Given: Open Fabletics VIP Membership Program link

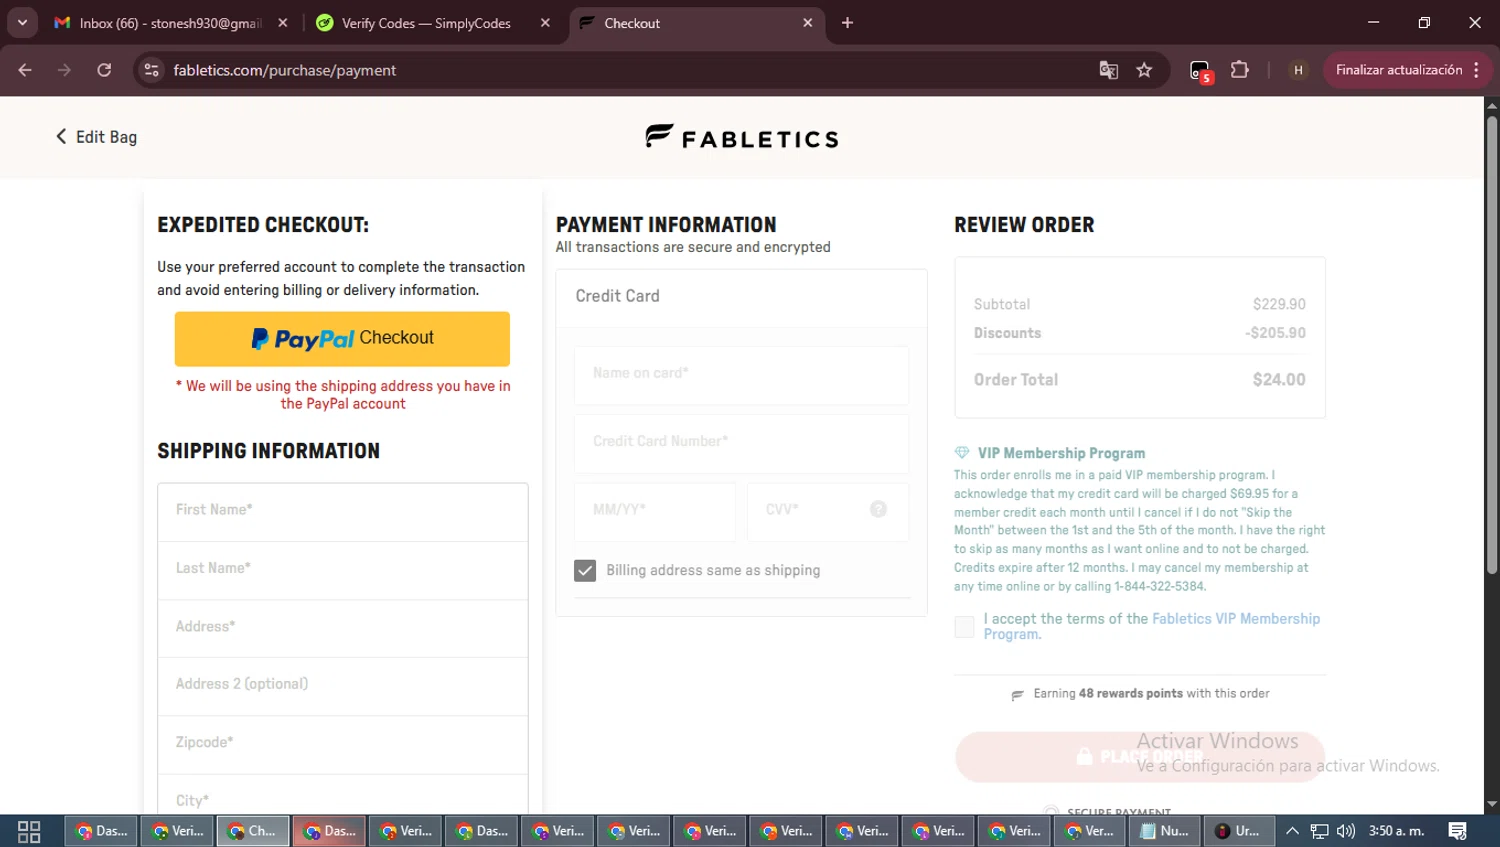Looking at the screenshot, I should tap(1151, 626).
